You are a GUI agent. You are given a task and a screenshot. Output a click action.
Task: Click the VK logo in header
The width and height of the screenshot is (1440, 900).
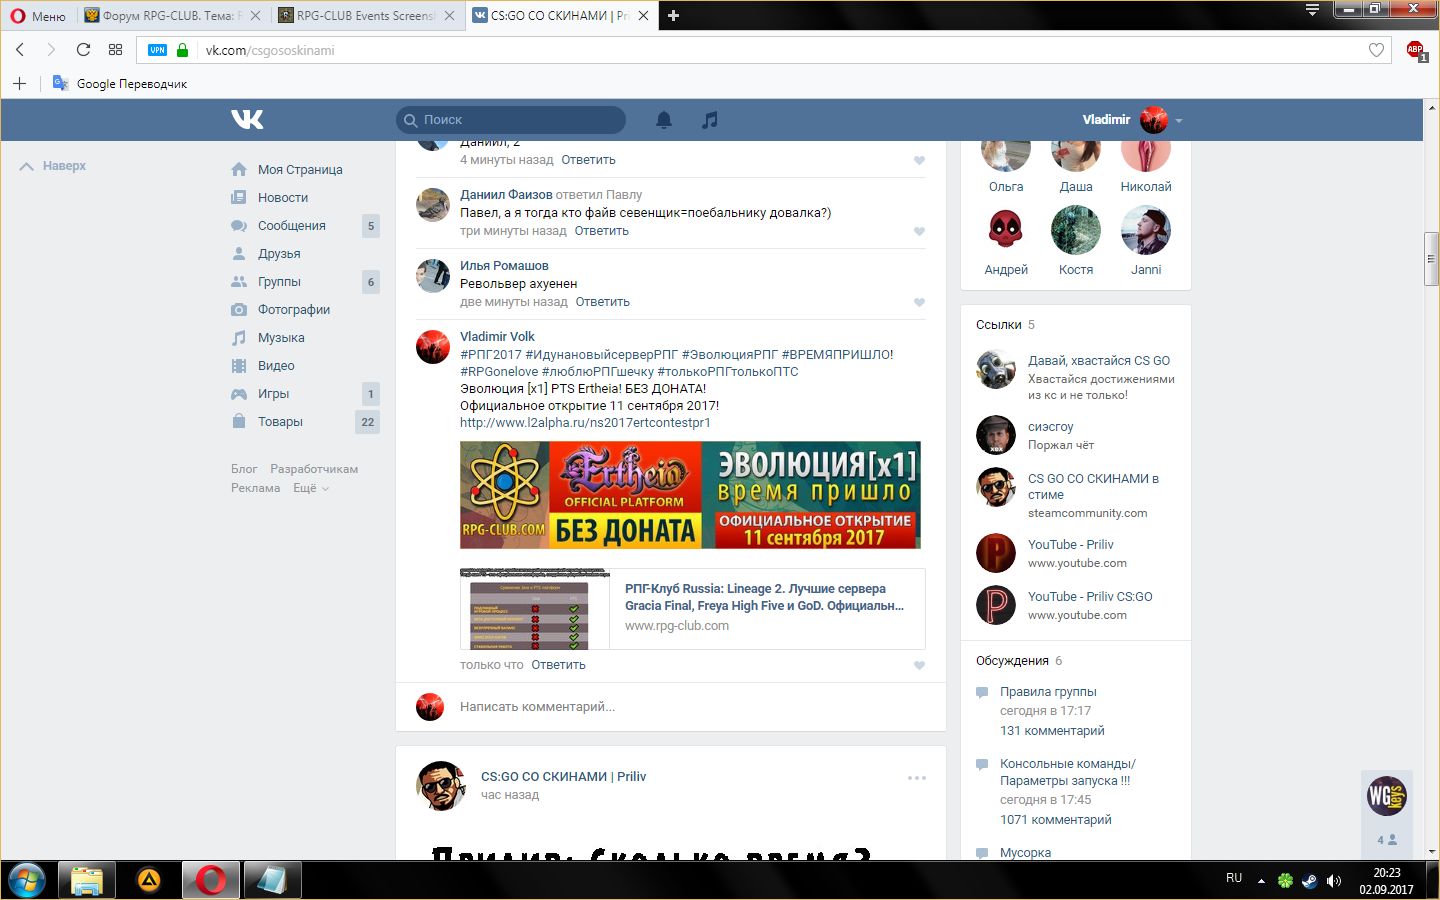[247, 119]
